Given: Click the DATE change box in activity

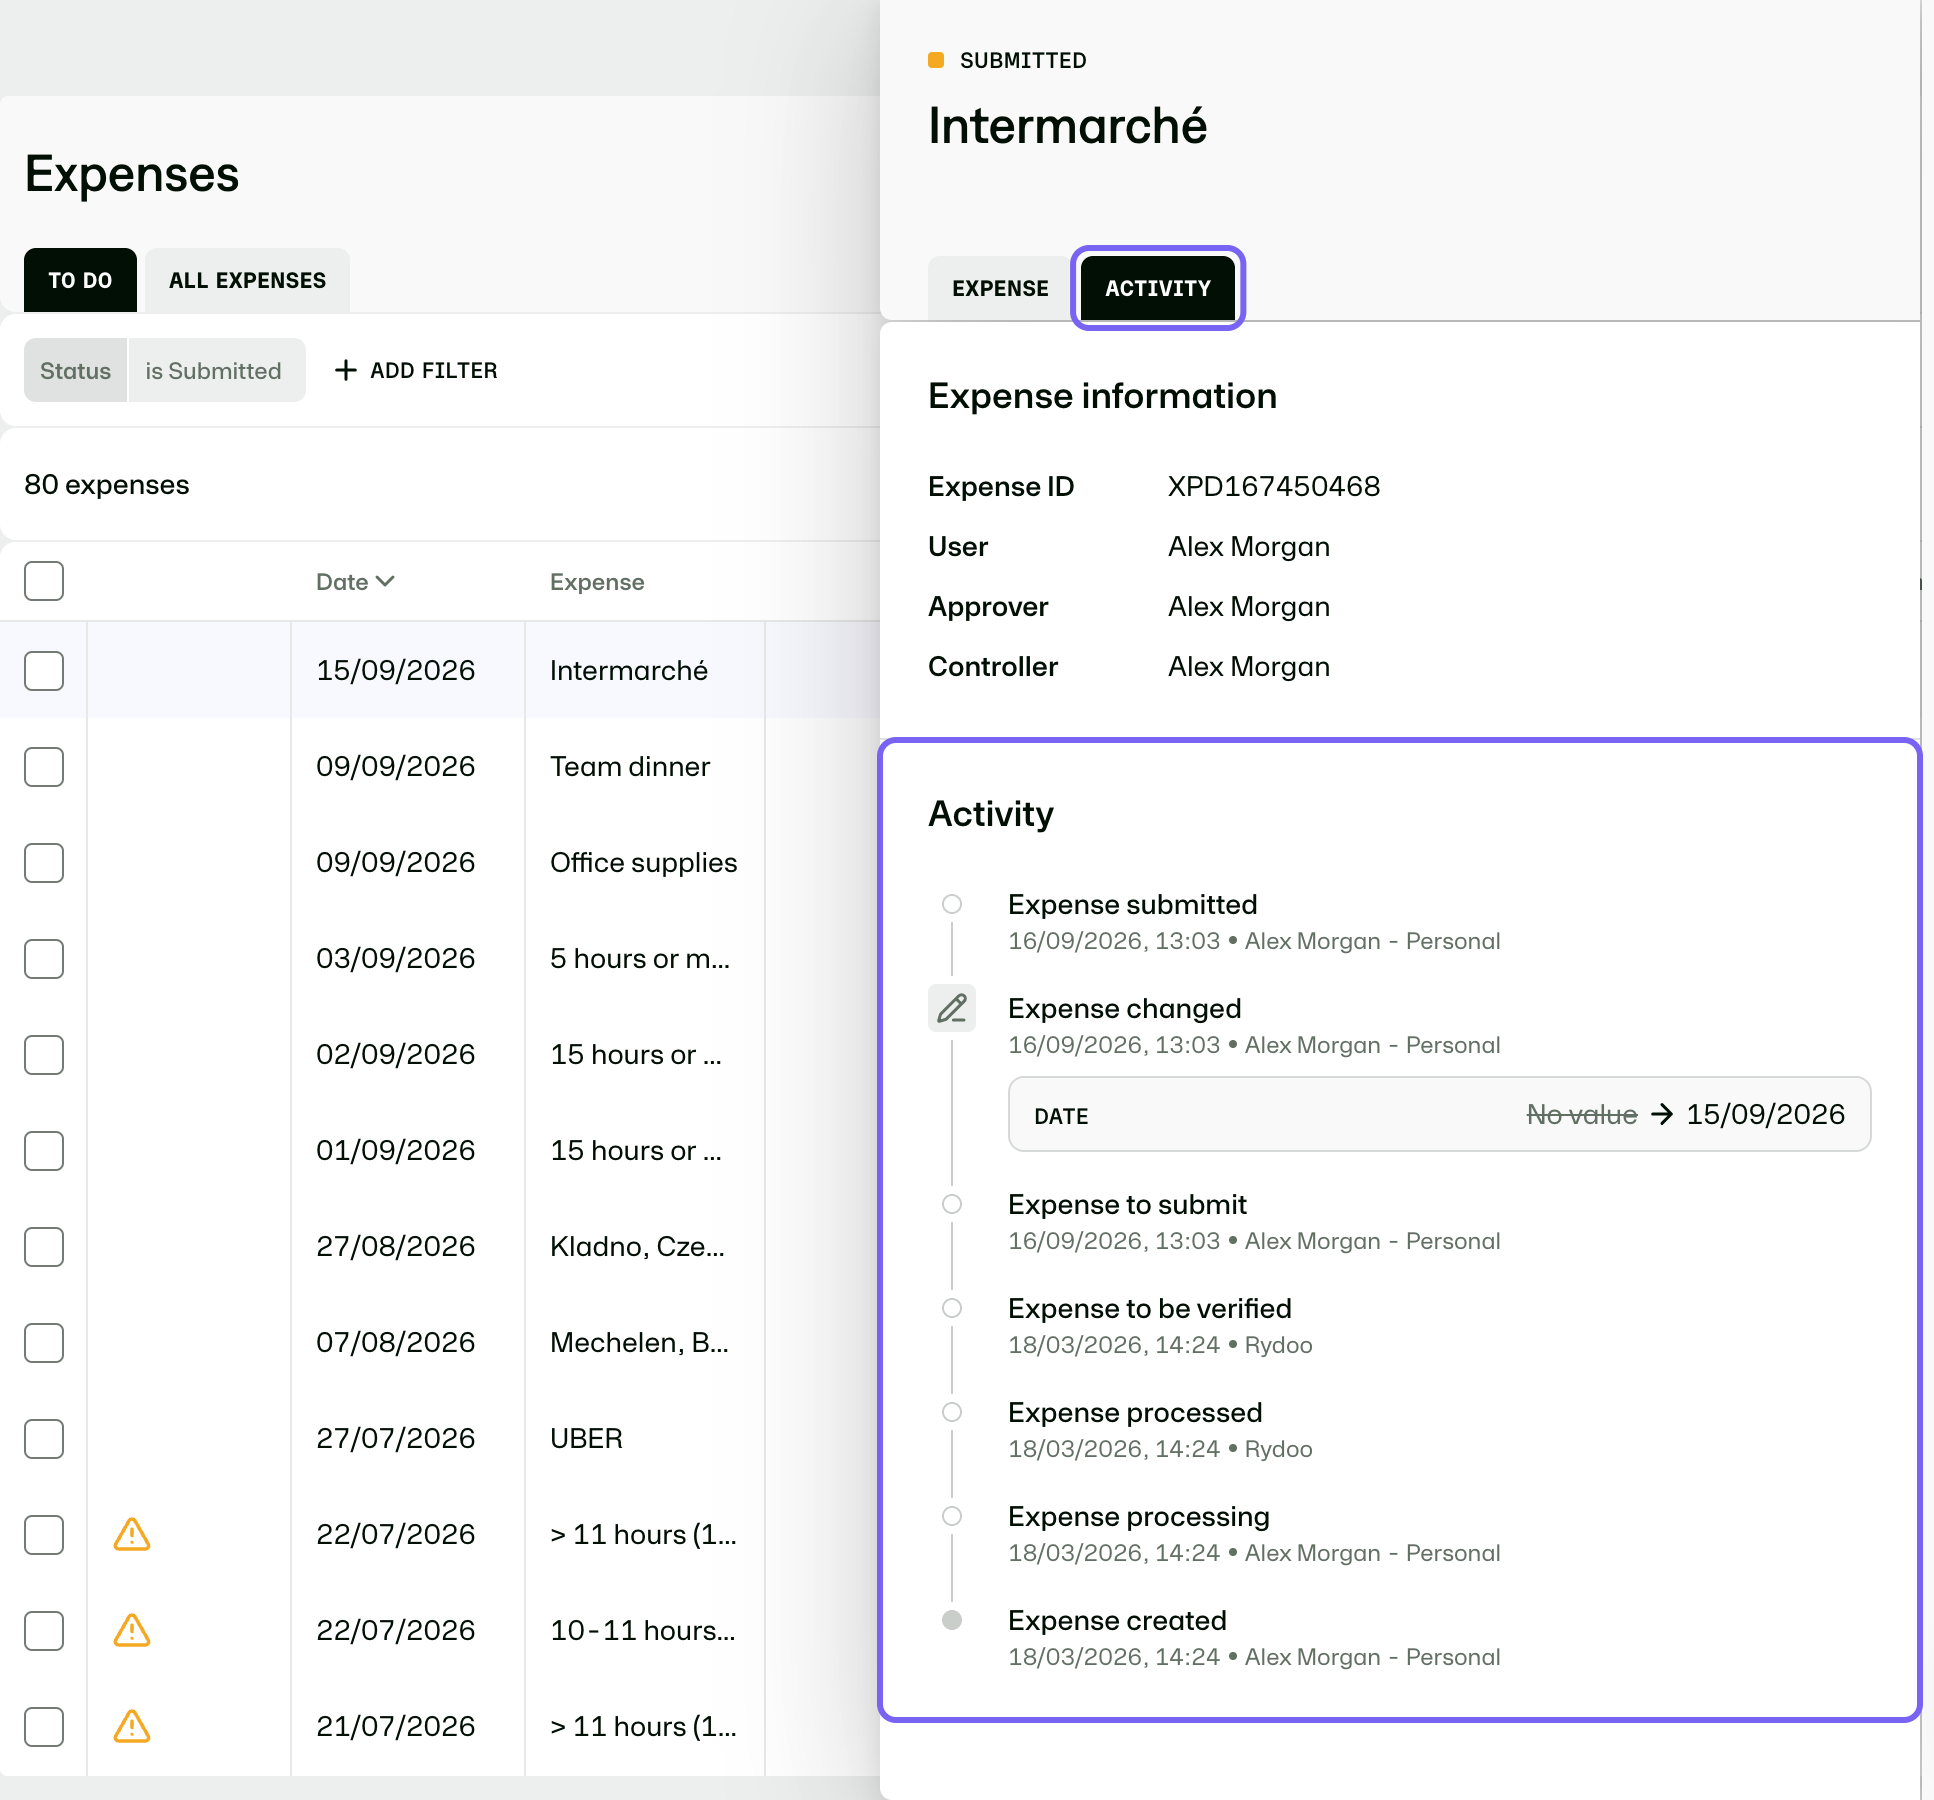Looking at the screenshot, I should pyautogui.click(x=1439, y=1114).
